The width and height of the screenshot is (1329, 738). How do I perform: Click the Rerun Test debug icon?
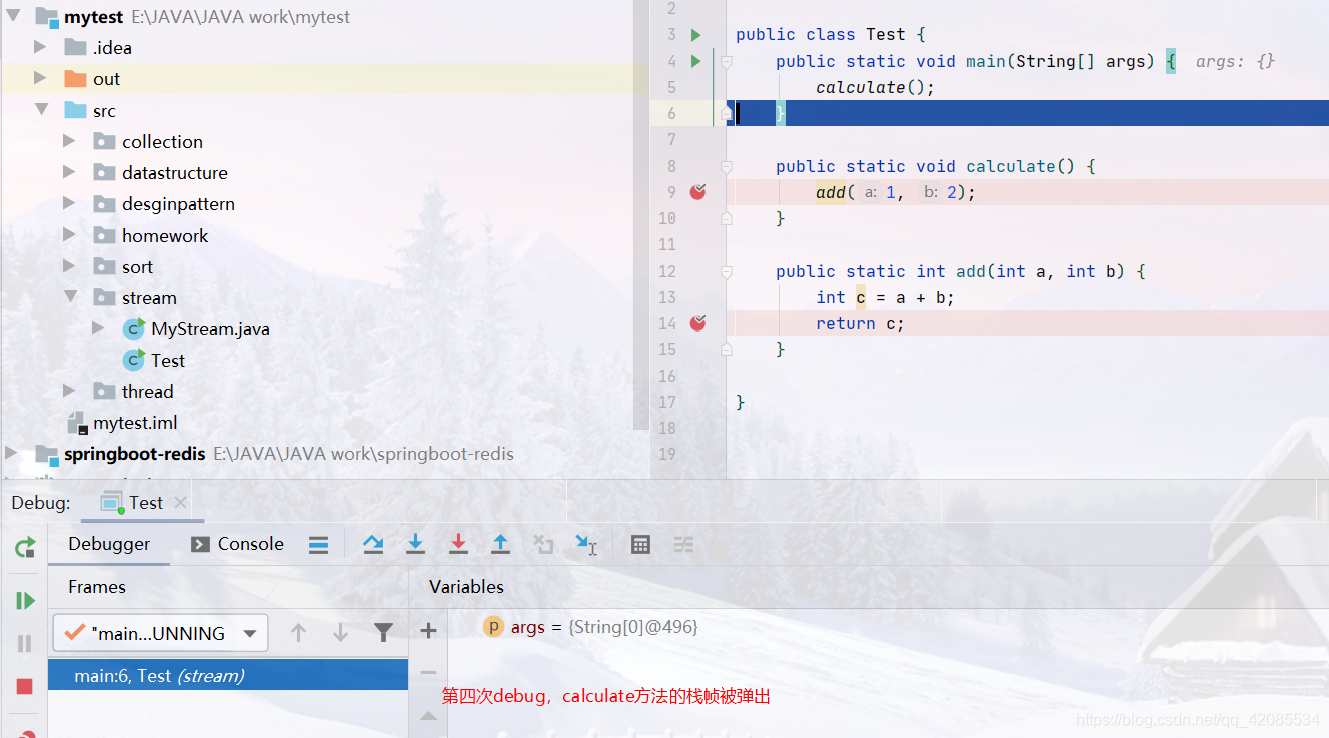25,546
